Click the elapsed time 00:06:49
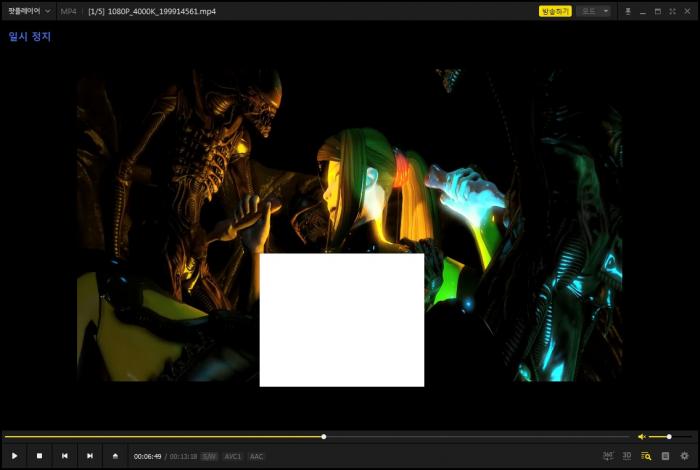 (147, 456)
